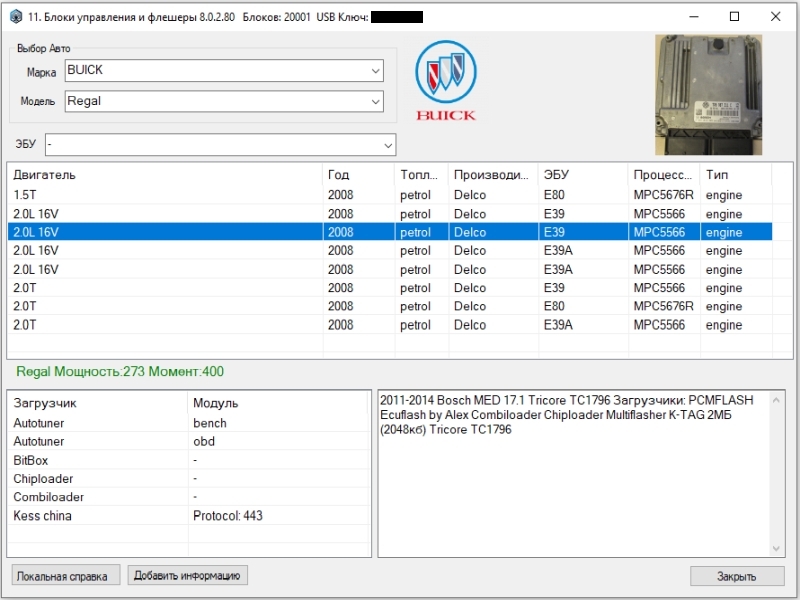Expand the Модель Regal dropdown
The height and width of the screenshot is (600, 800).
pos(224,101)
